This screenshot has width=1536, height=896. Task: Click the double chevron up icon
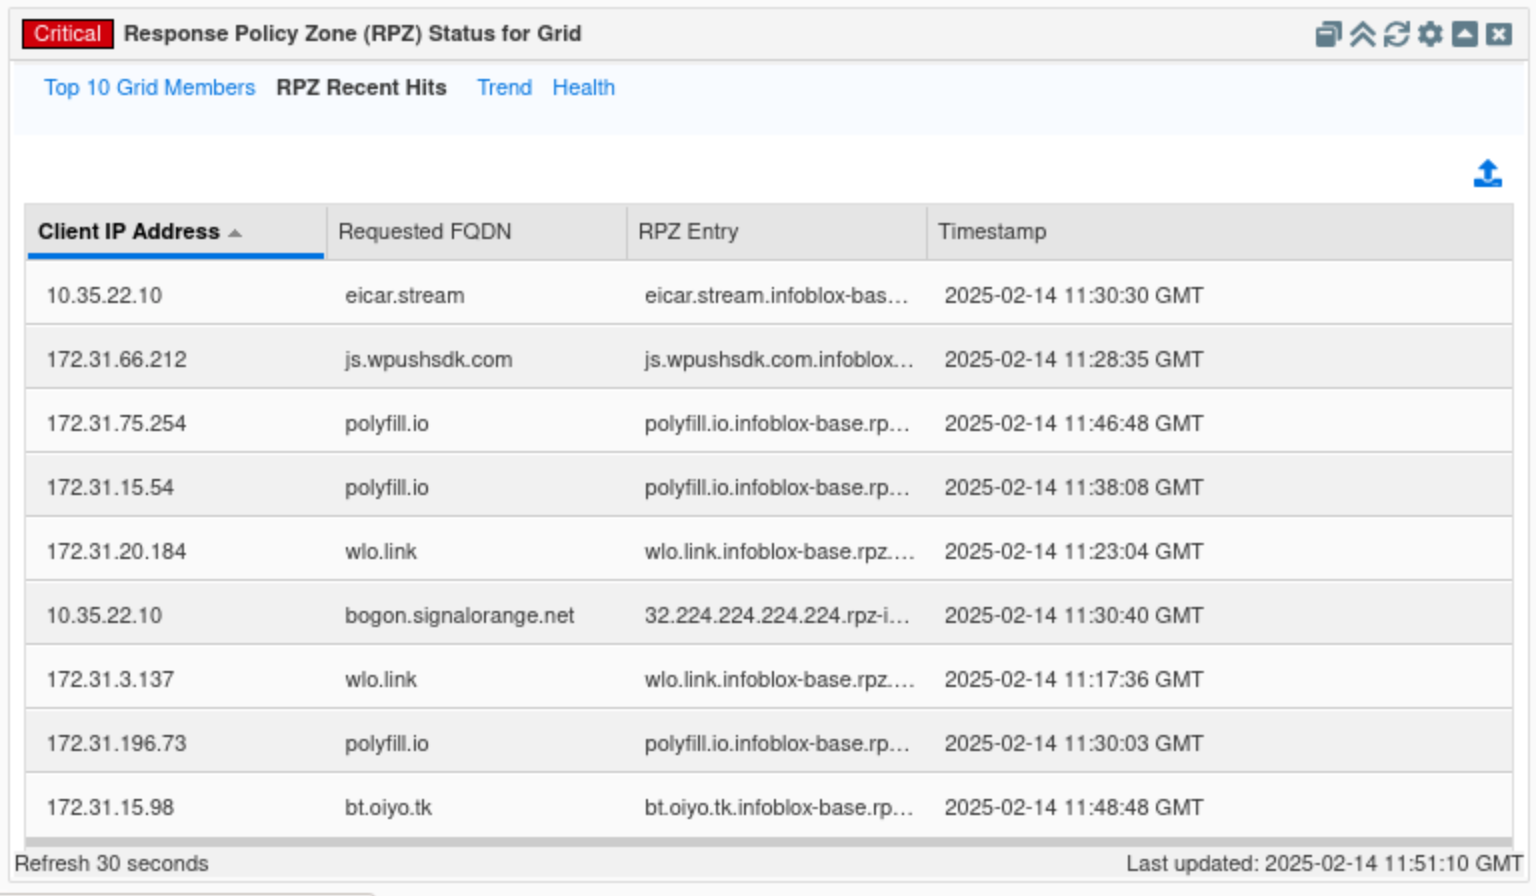tap(1362, 35)
